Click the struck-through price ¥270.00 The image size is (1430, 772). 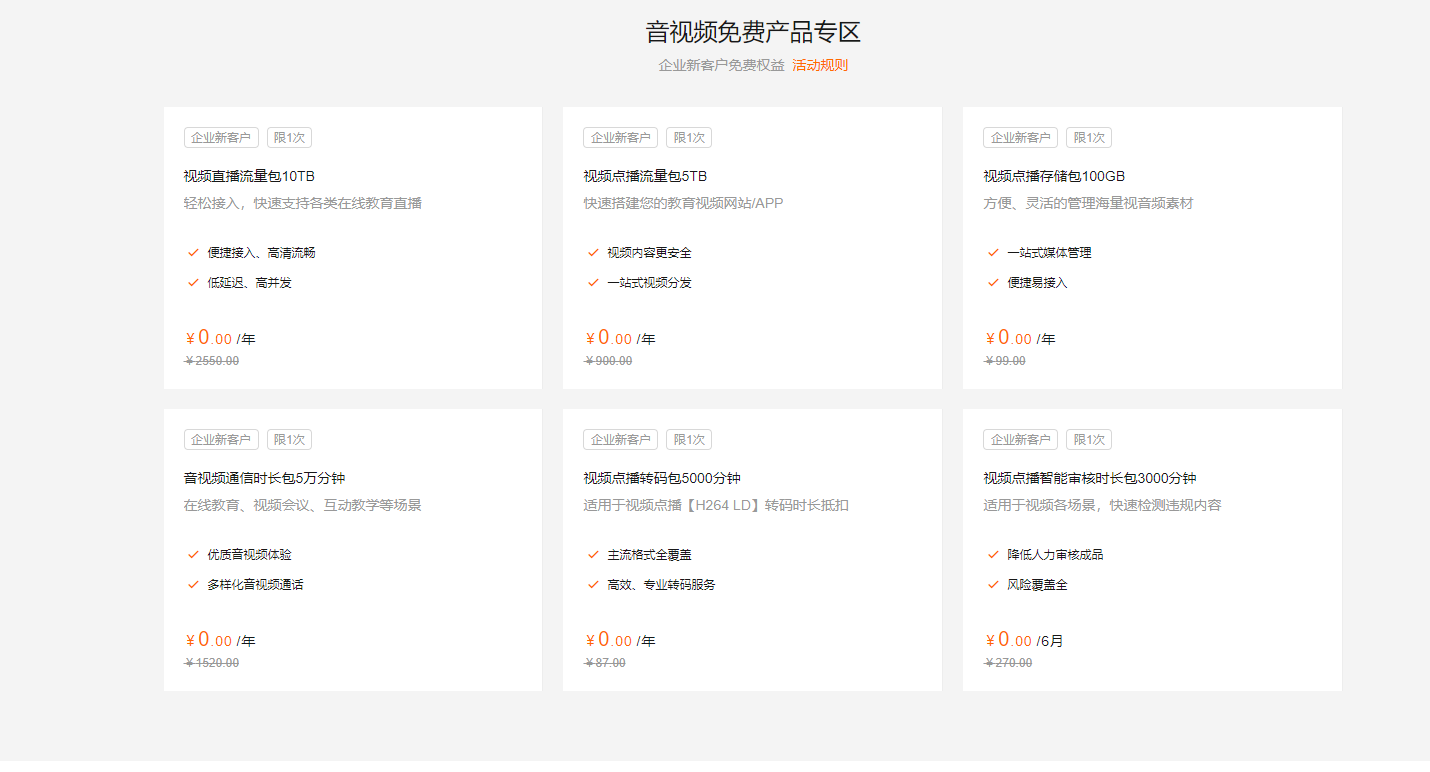pyautogui.click(x=1009, y=663)
